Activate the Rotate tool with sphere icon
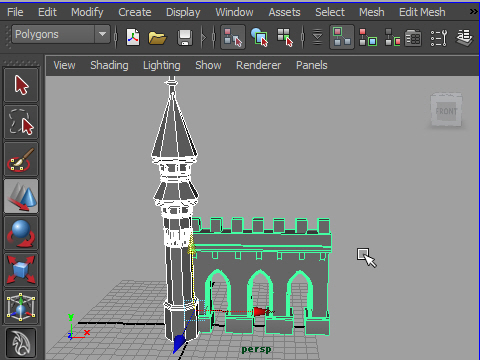This screenshot has width=480, height=360. pos(21,233)
